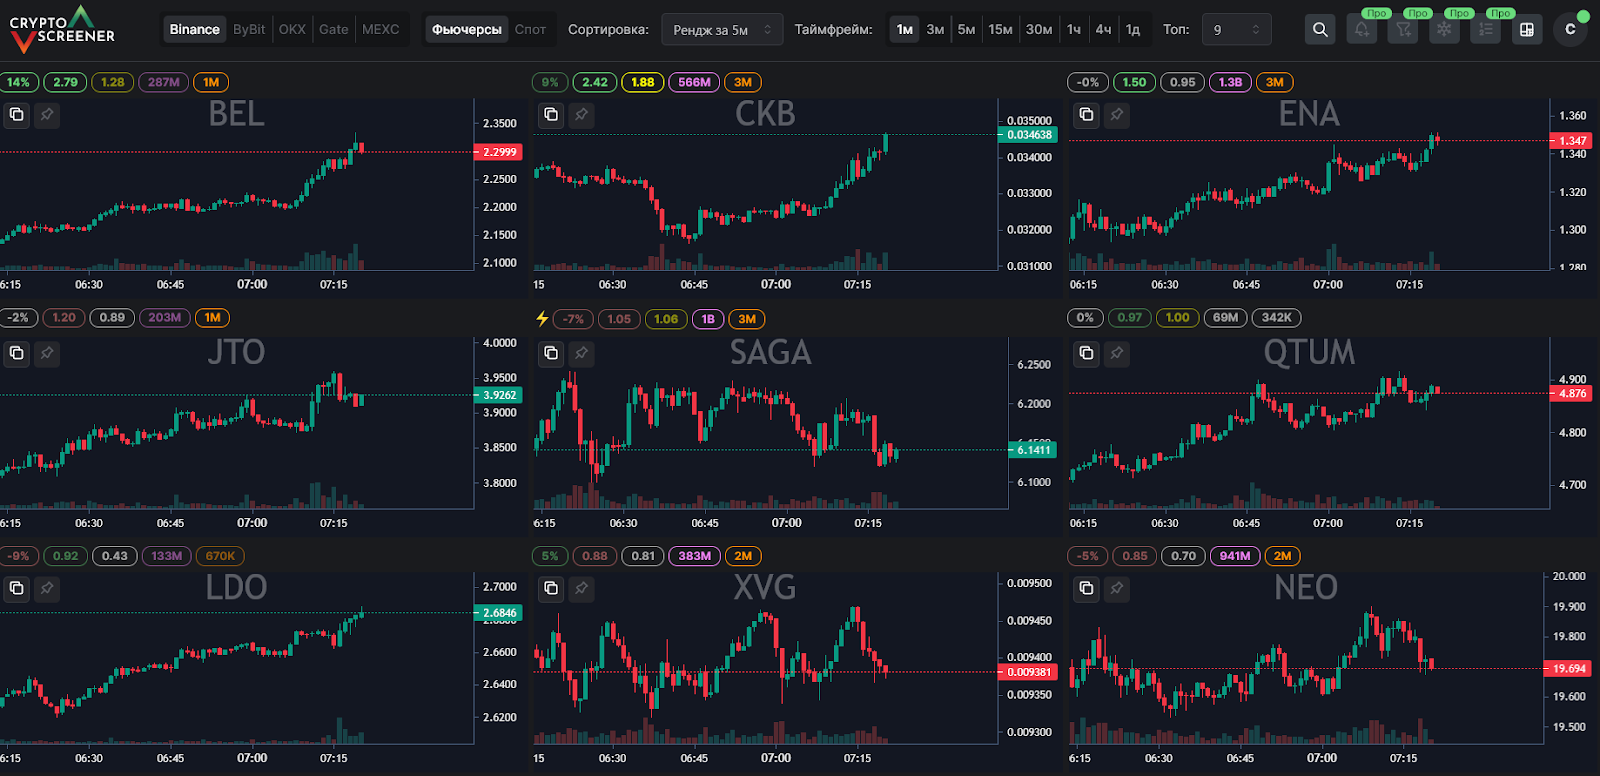Switch to the Спот market type
Image resolution: width=1600 pixels, height=776 pixels.
pyautogui.click(x=530, y=30)
